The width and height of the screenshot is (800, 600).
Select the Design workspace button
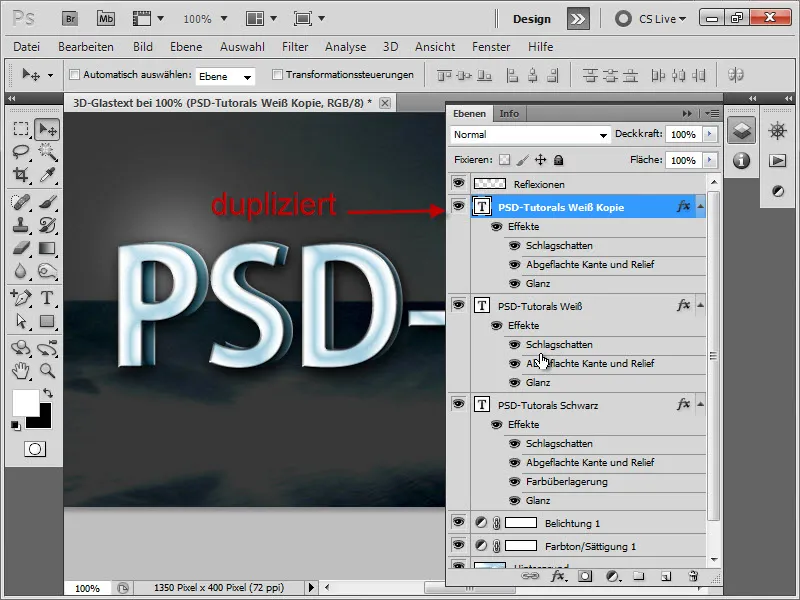pyautogui.click(x=532, y=19)
